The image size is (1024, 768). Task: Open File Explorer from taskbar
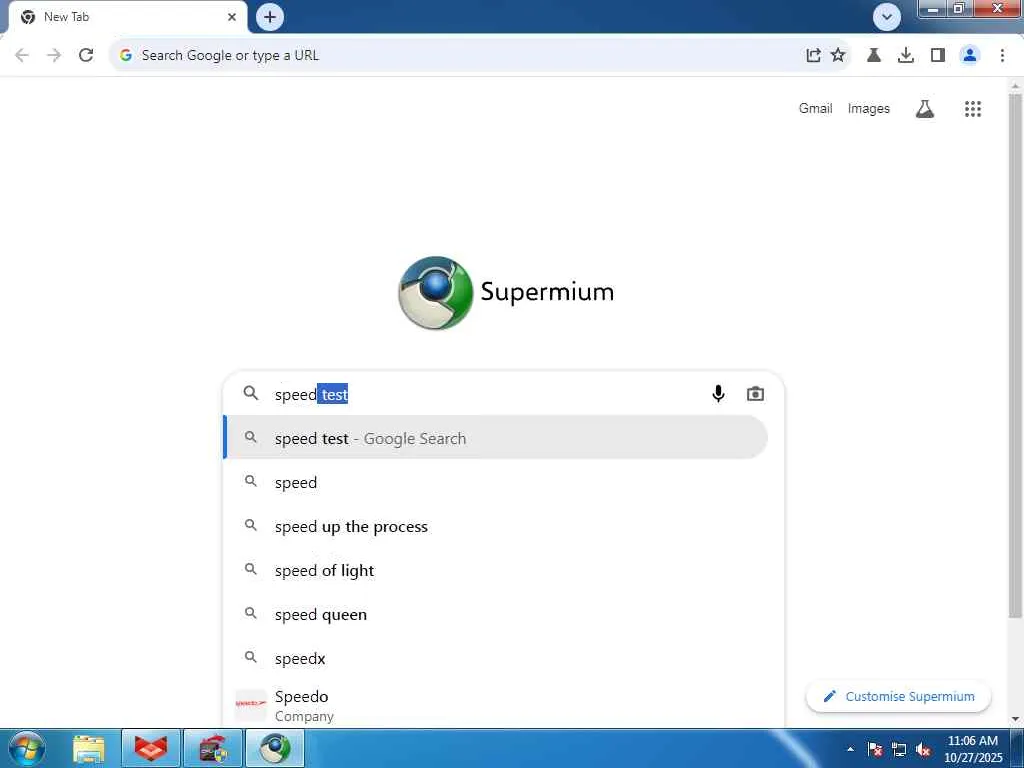(89, 748)
